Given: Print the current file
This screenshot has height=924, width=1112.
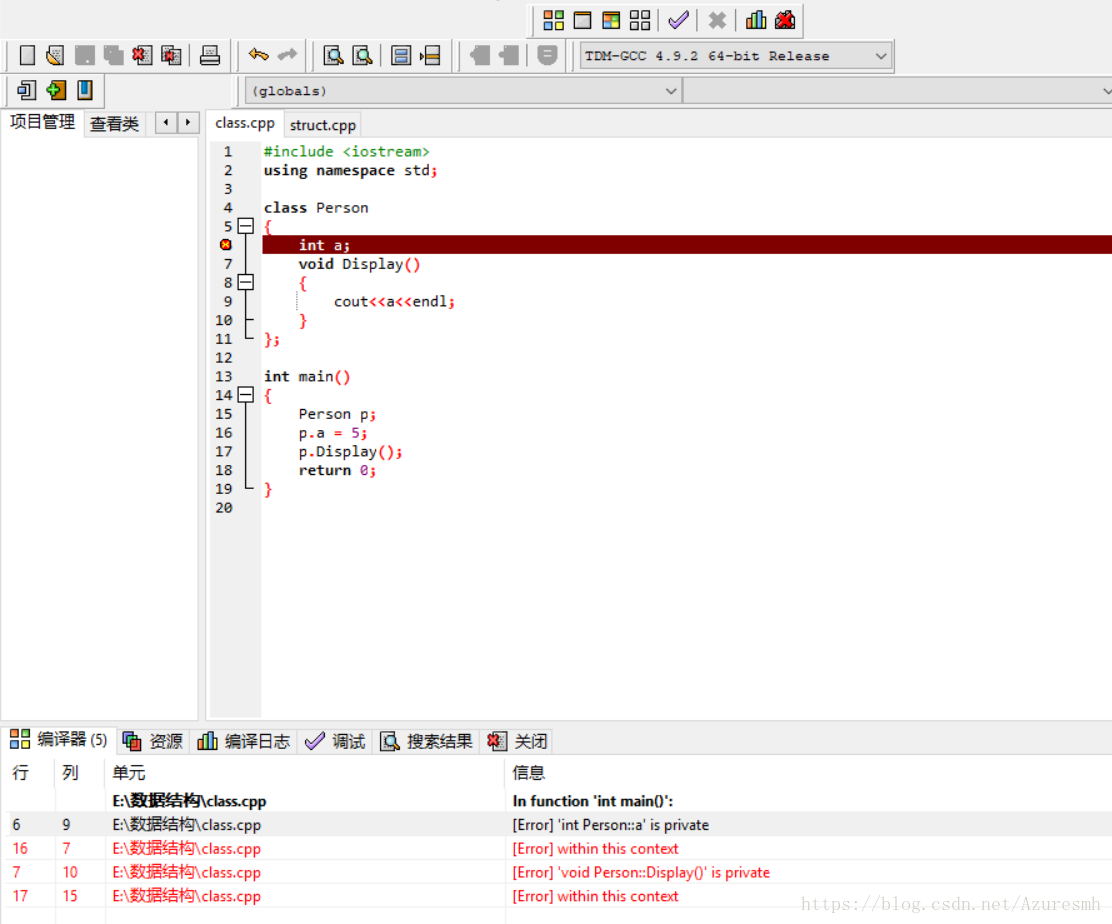Looking at the screenshot, I should (210, 55).
